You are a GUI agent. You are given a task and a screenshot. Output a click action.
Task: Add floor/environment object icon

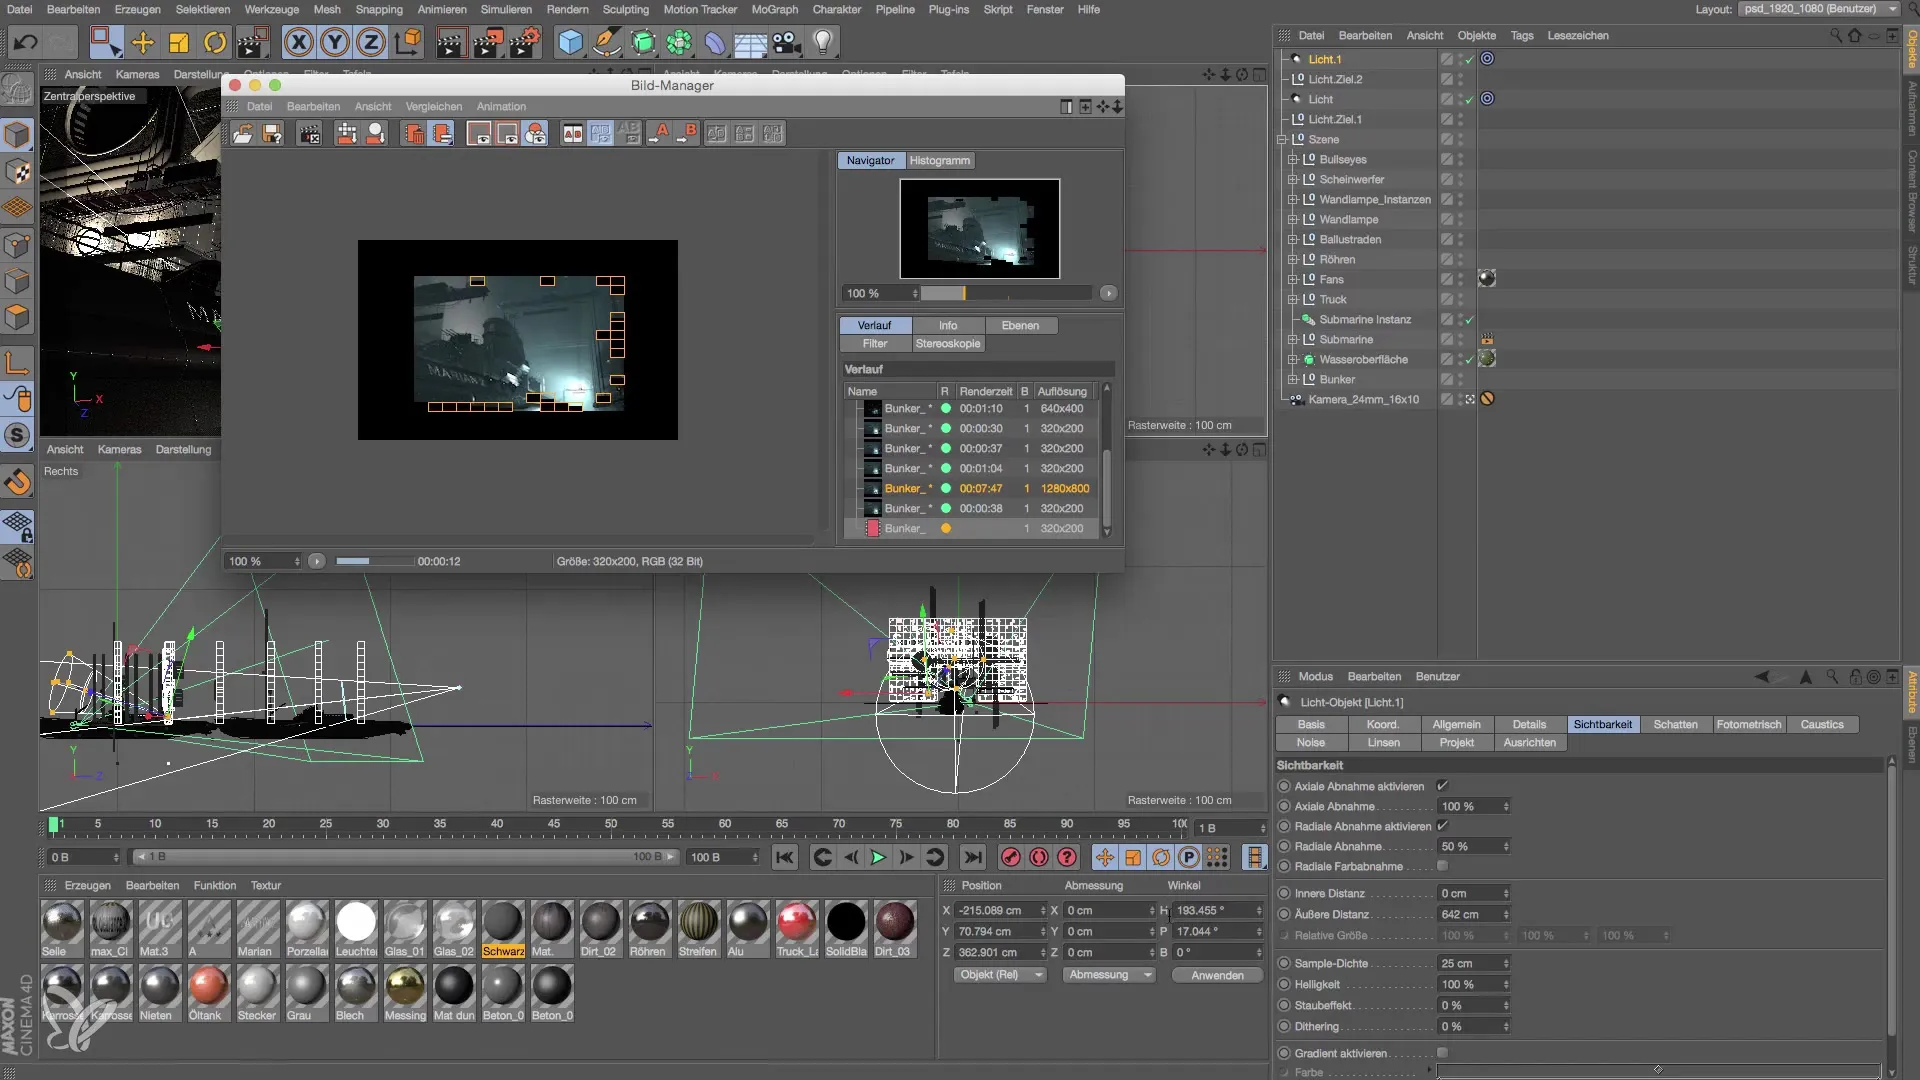coord(751,42)
